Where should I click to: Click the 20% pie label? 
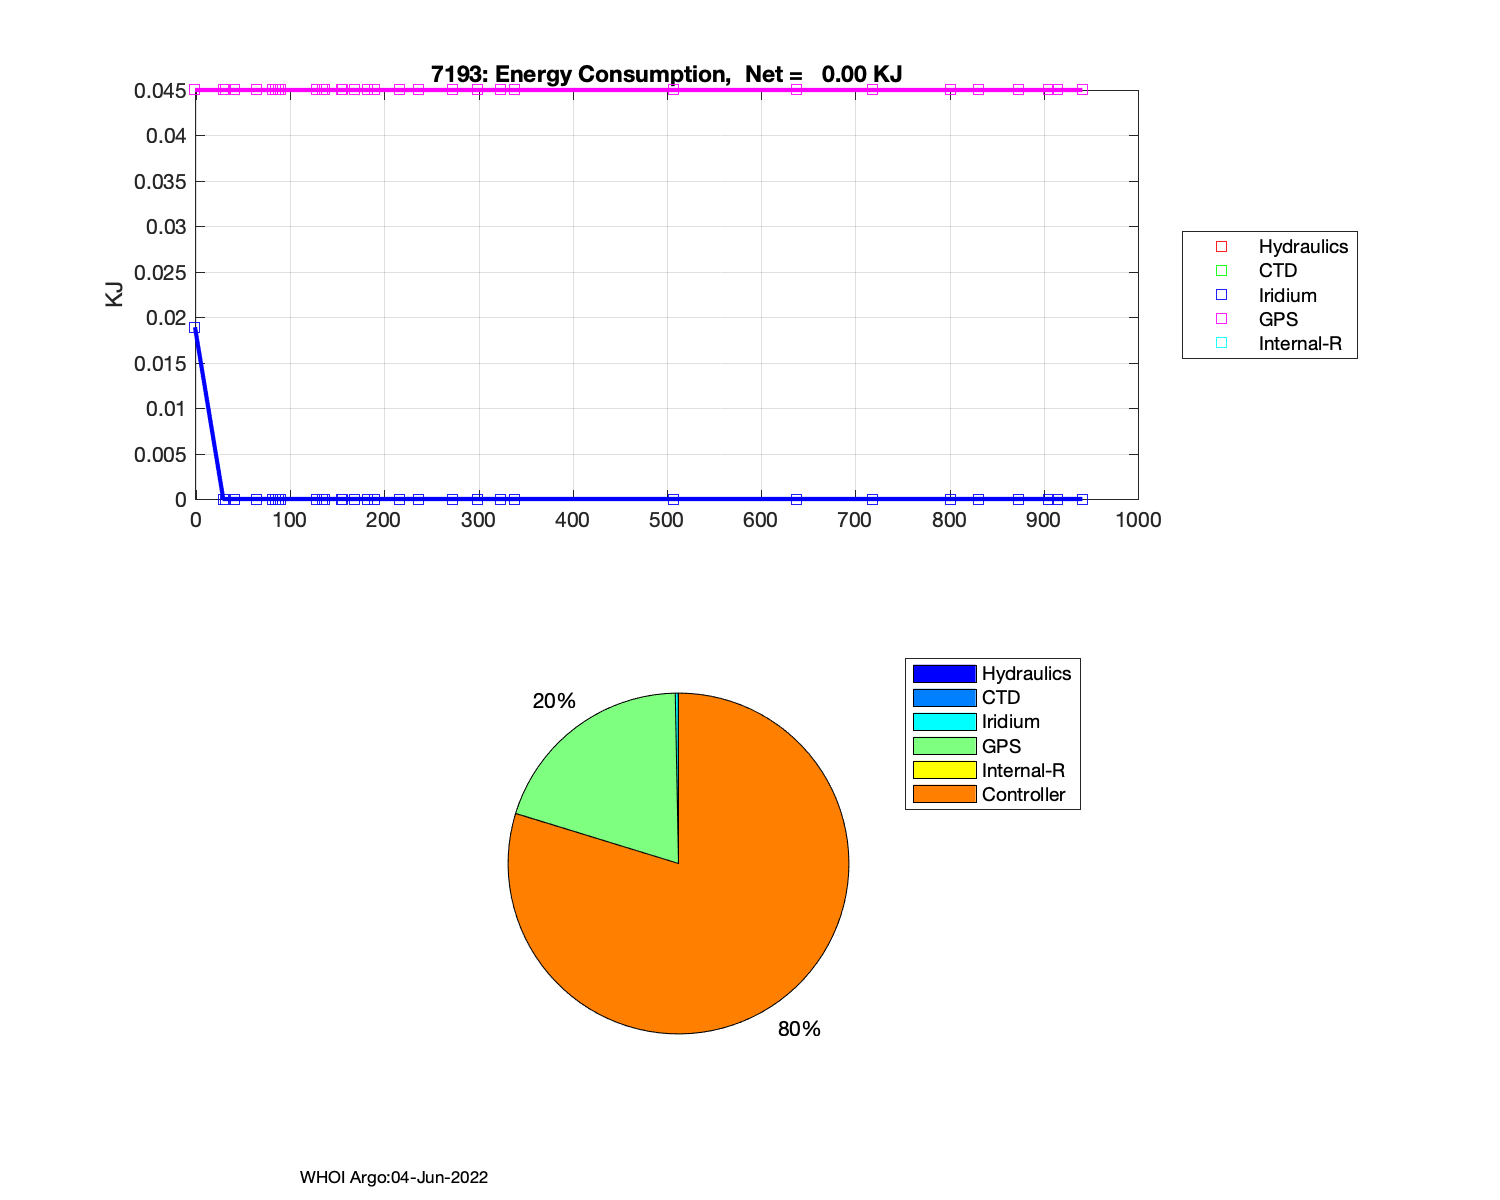(x=554, y=701)
